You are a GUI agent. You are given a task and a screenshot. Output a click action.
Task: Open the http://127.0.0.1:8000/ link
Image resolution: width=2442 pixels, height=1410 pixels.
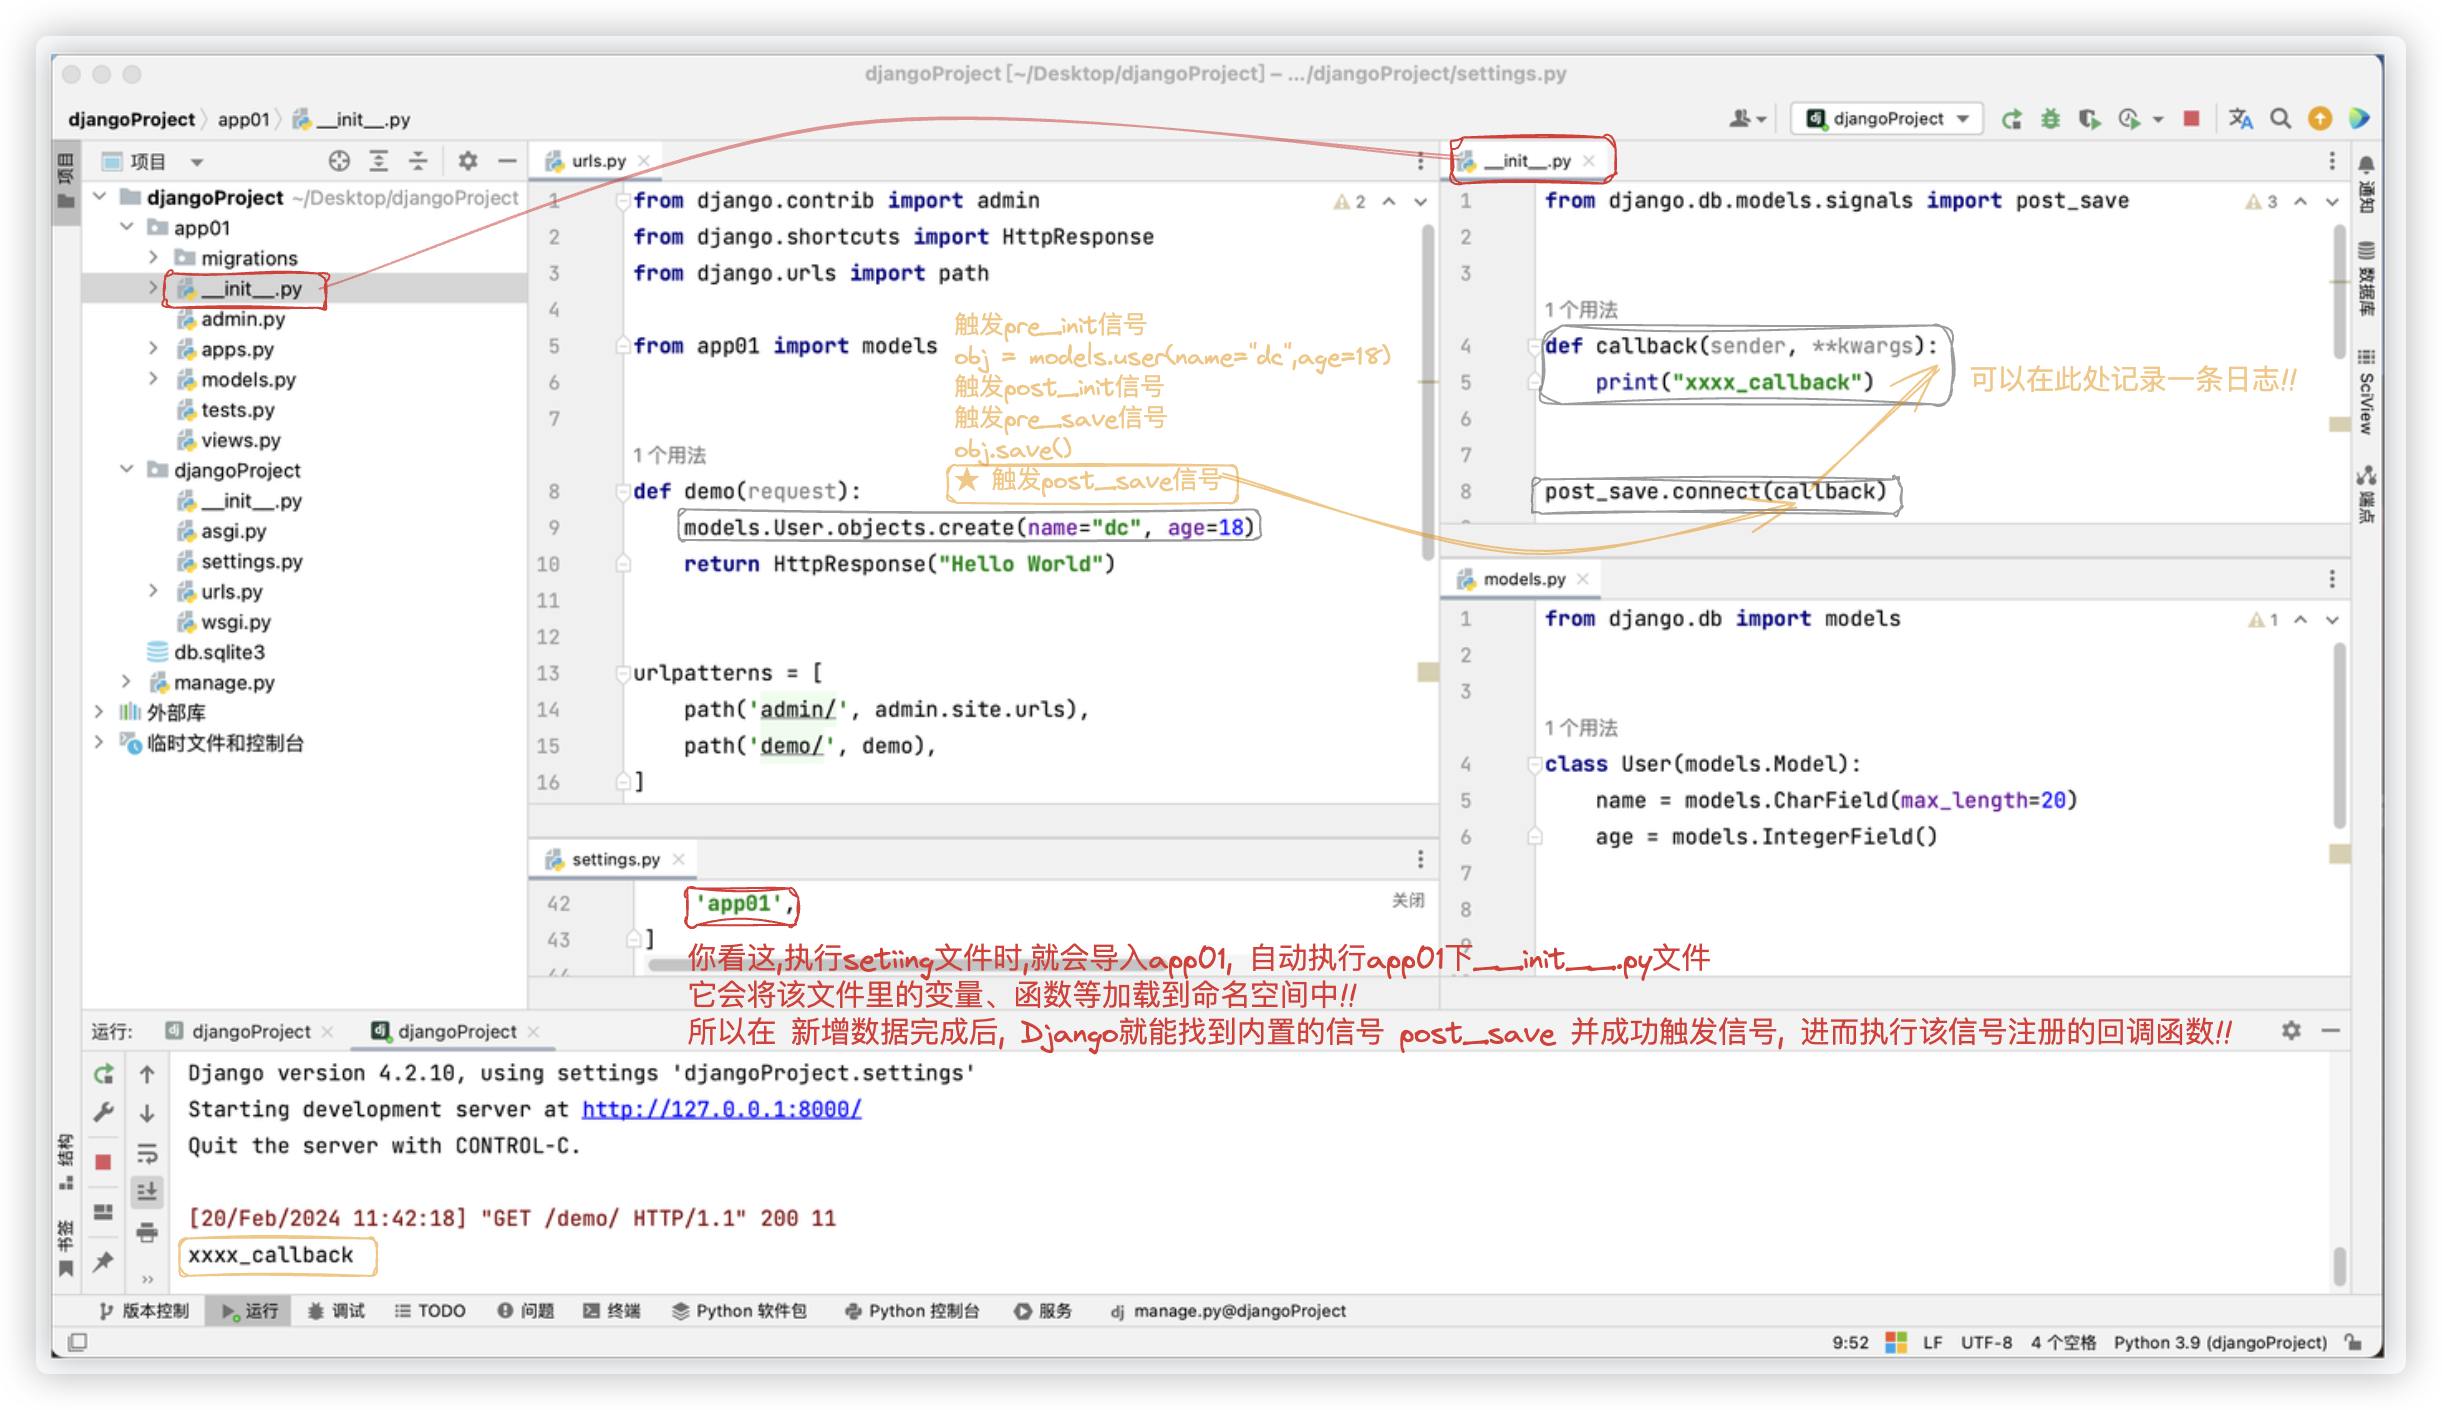point(721,1109)
